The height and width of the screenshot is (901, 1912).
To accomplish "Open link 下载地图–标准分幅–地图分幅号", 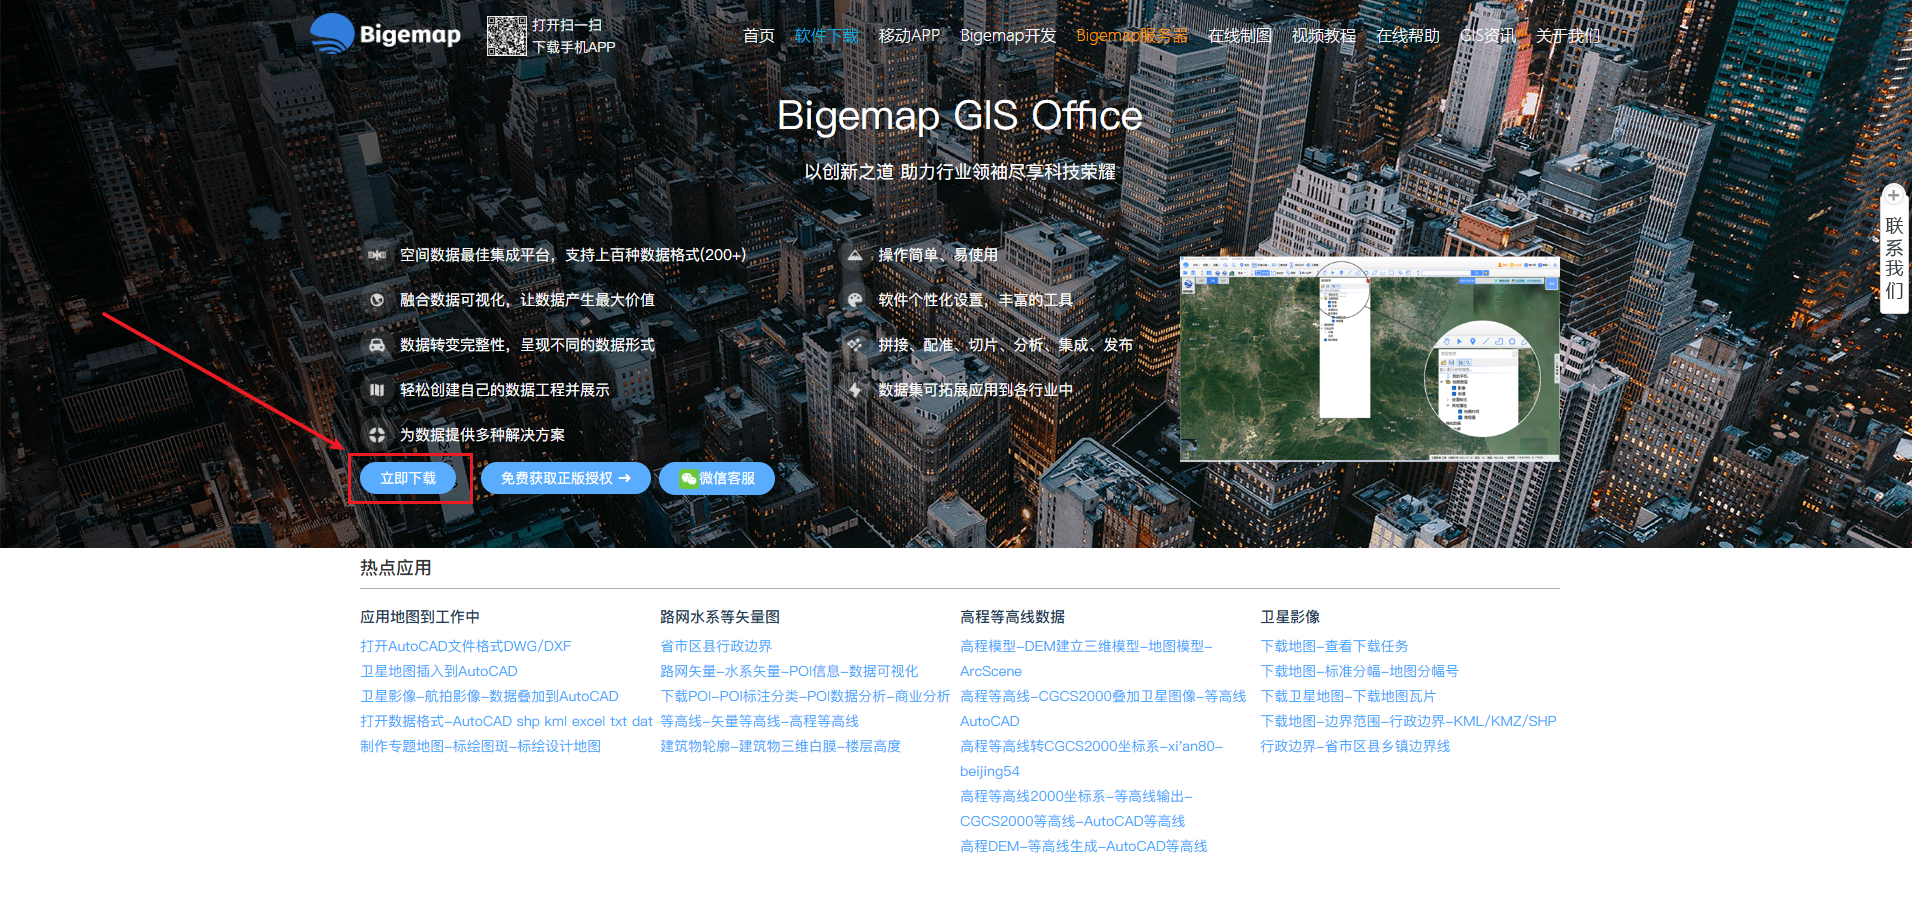I will [x=1360, y=671].
